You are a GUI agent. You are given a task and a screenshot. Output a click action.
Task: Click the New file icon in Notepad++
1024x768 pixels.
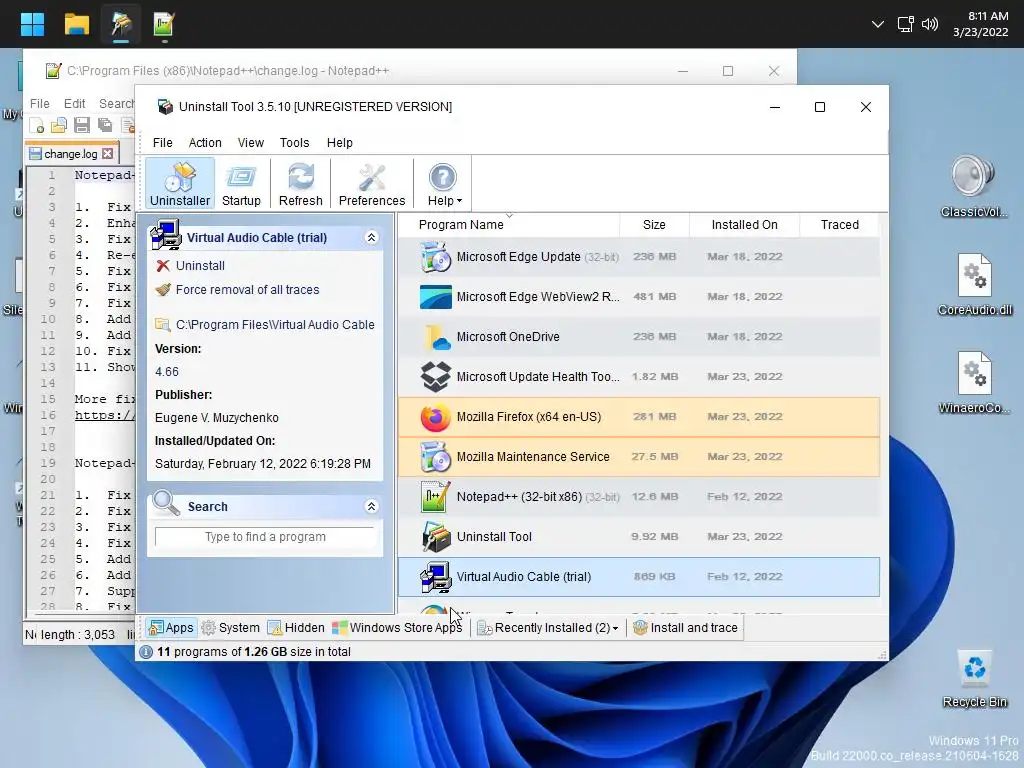pyautogui.click(x=37, y=125)
